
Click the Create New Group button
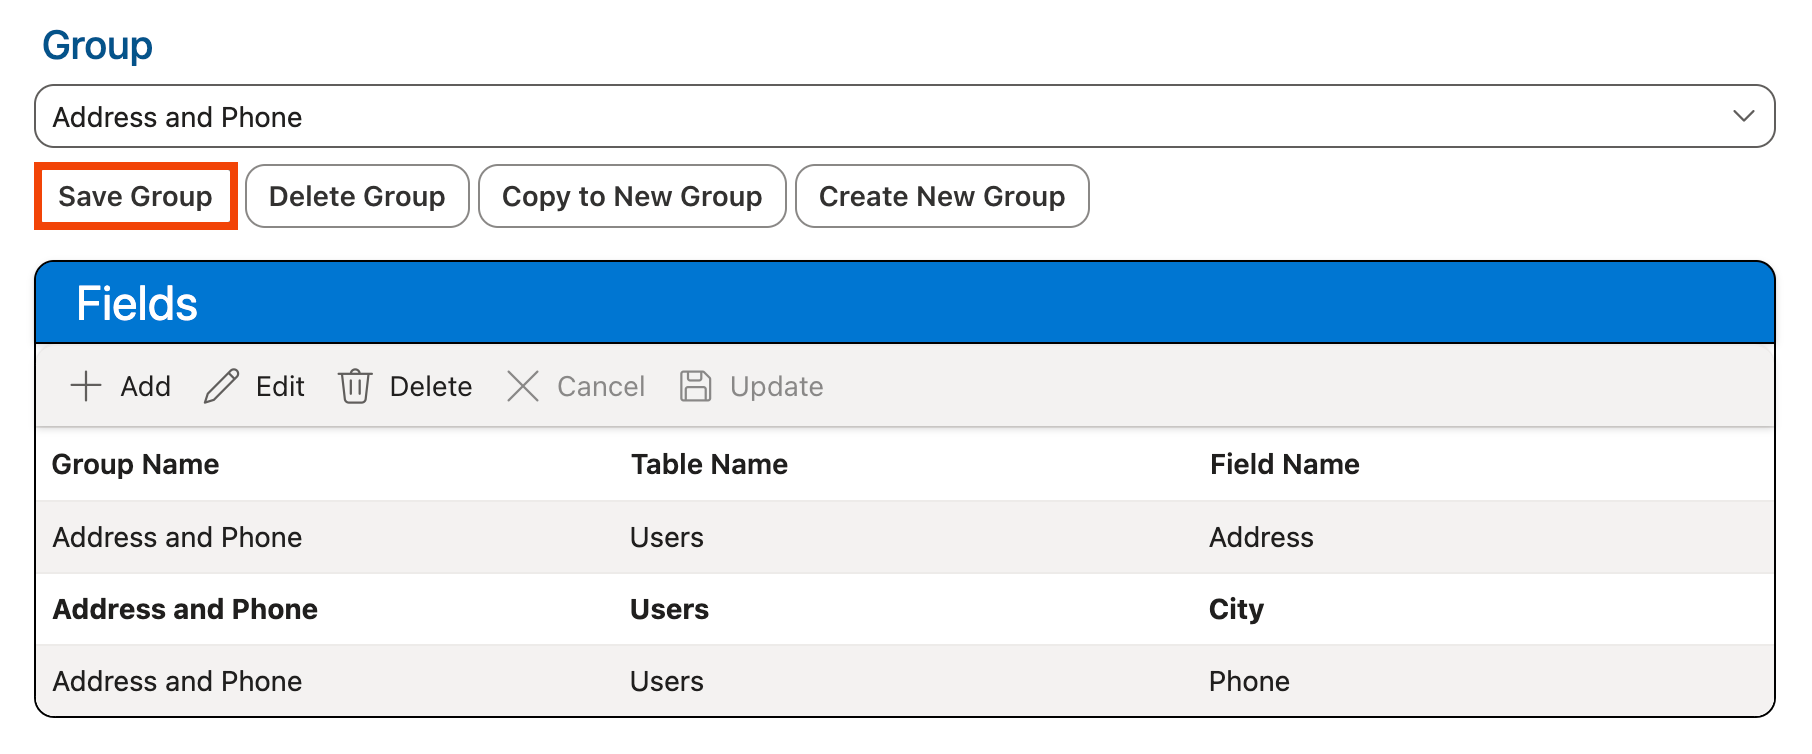pos(941,196)
